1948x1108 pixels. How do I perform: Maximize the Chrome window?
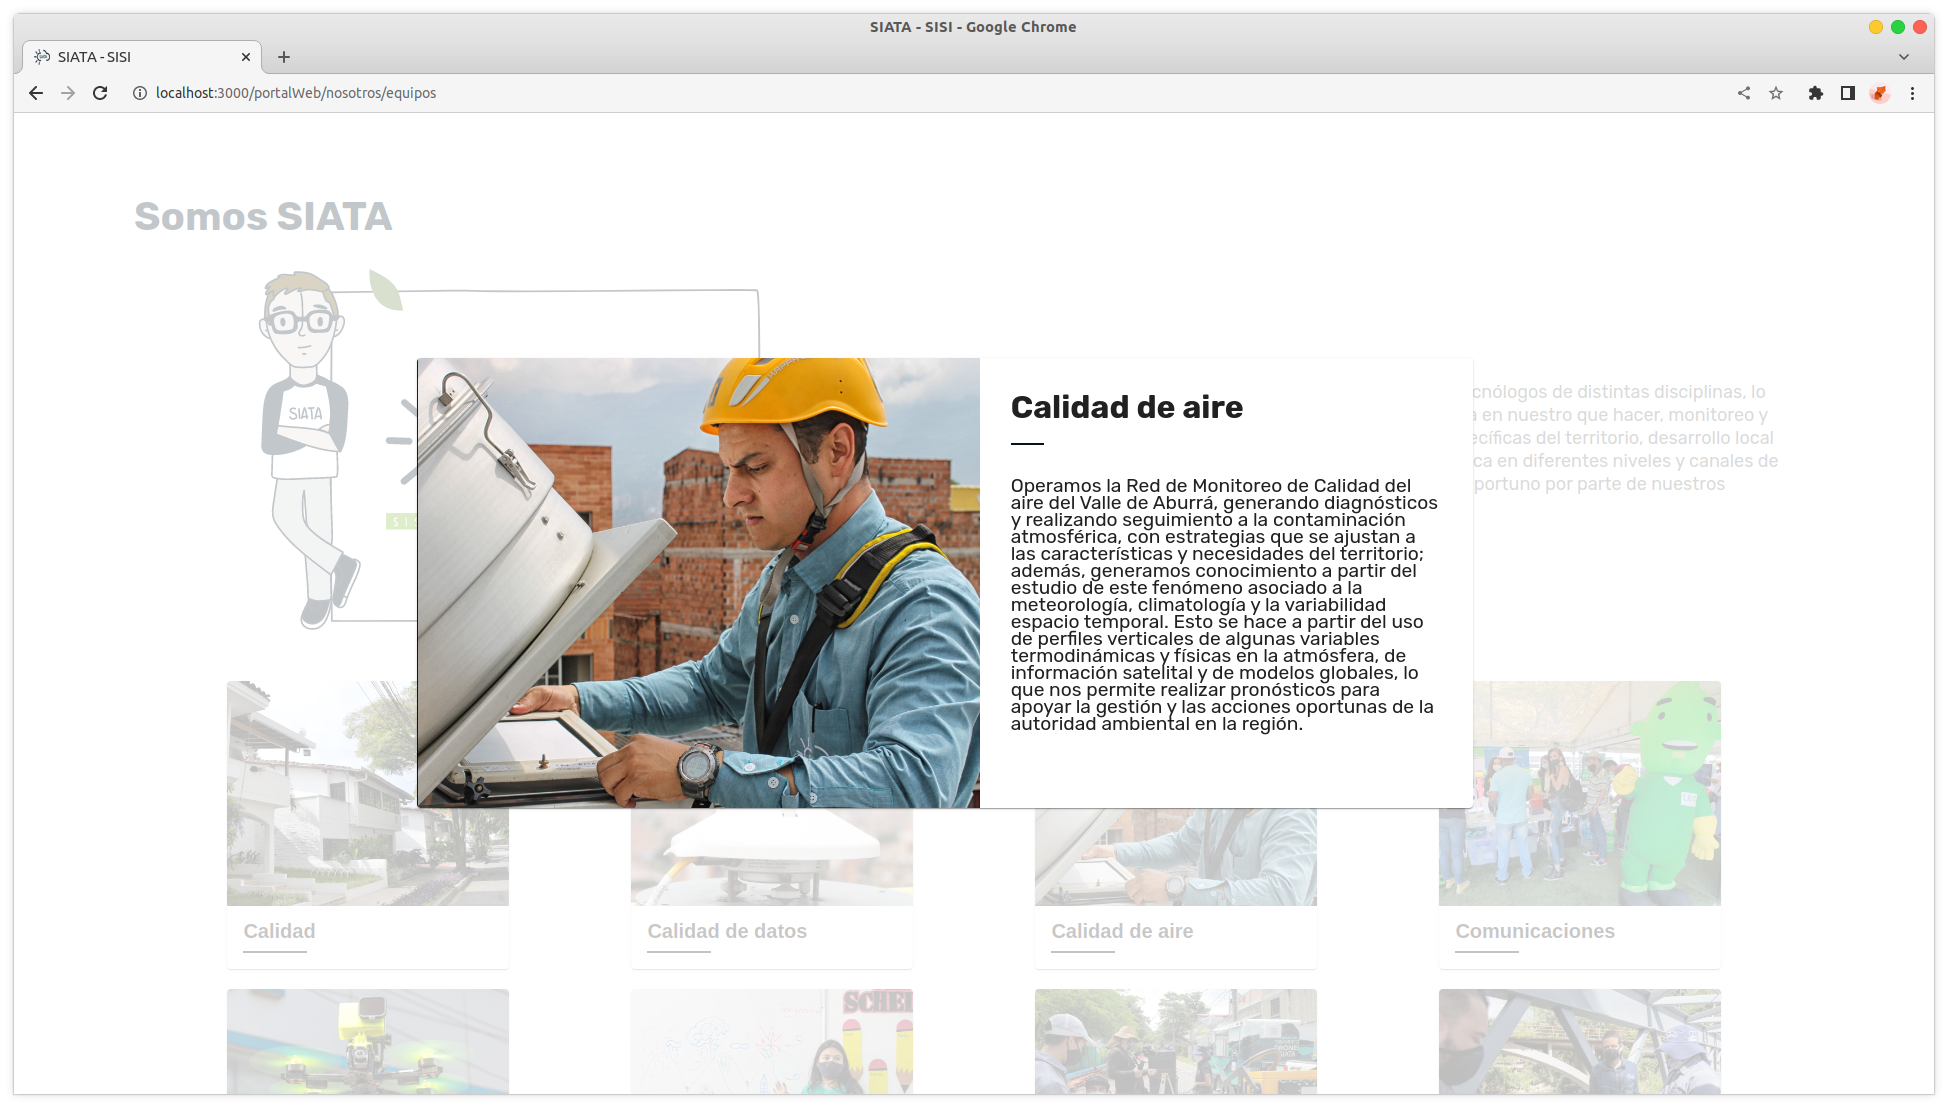[1898, 27]
